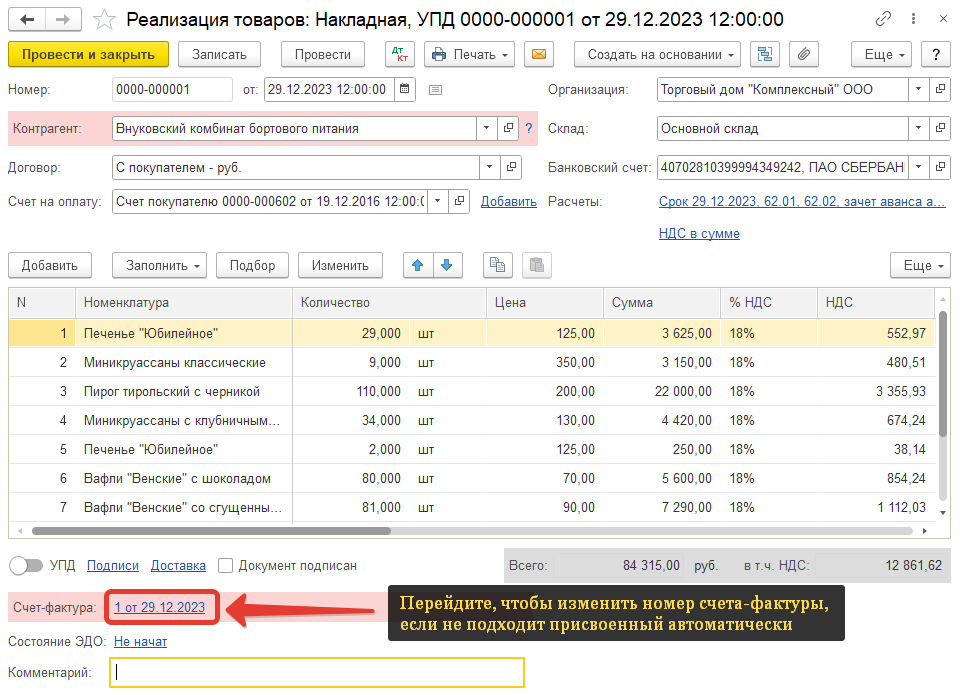This screenshot has height=695, width=965.
Task: Copy link to document with chain icon
Action: (x=883, y=19)
